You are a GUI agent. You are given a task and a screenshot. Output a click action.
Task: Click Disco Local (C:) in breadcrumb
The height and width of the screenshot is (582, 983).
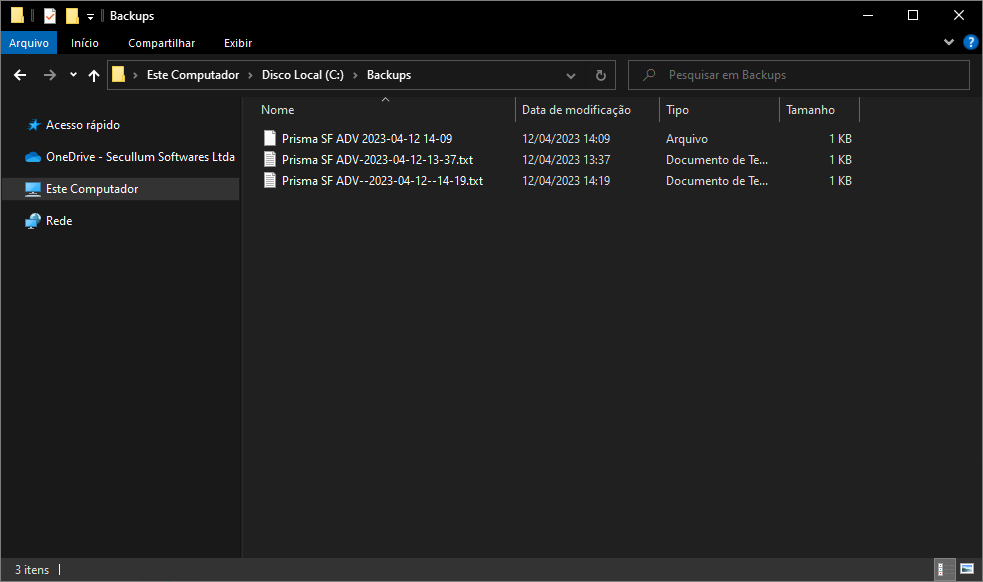coord(302,75)
